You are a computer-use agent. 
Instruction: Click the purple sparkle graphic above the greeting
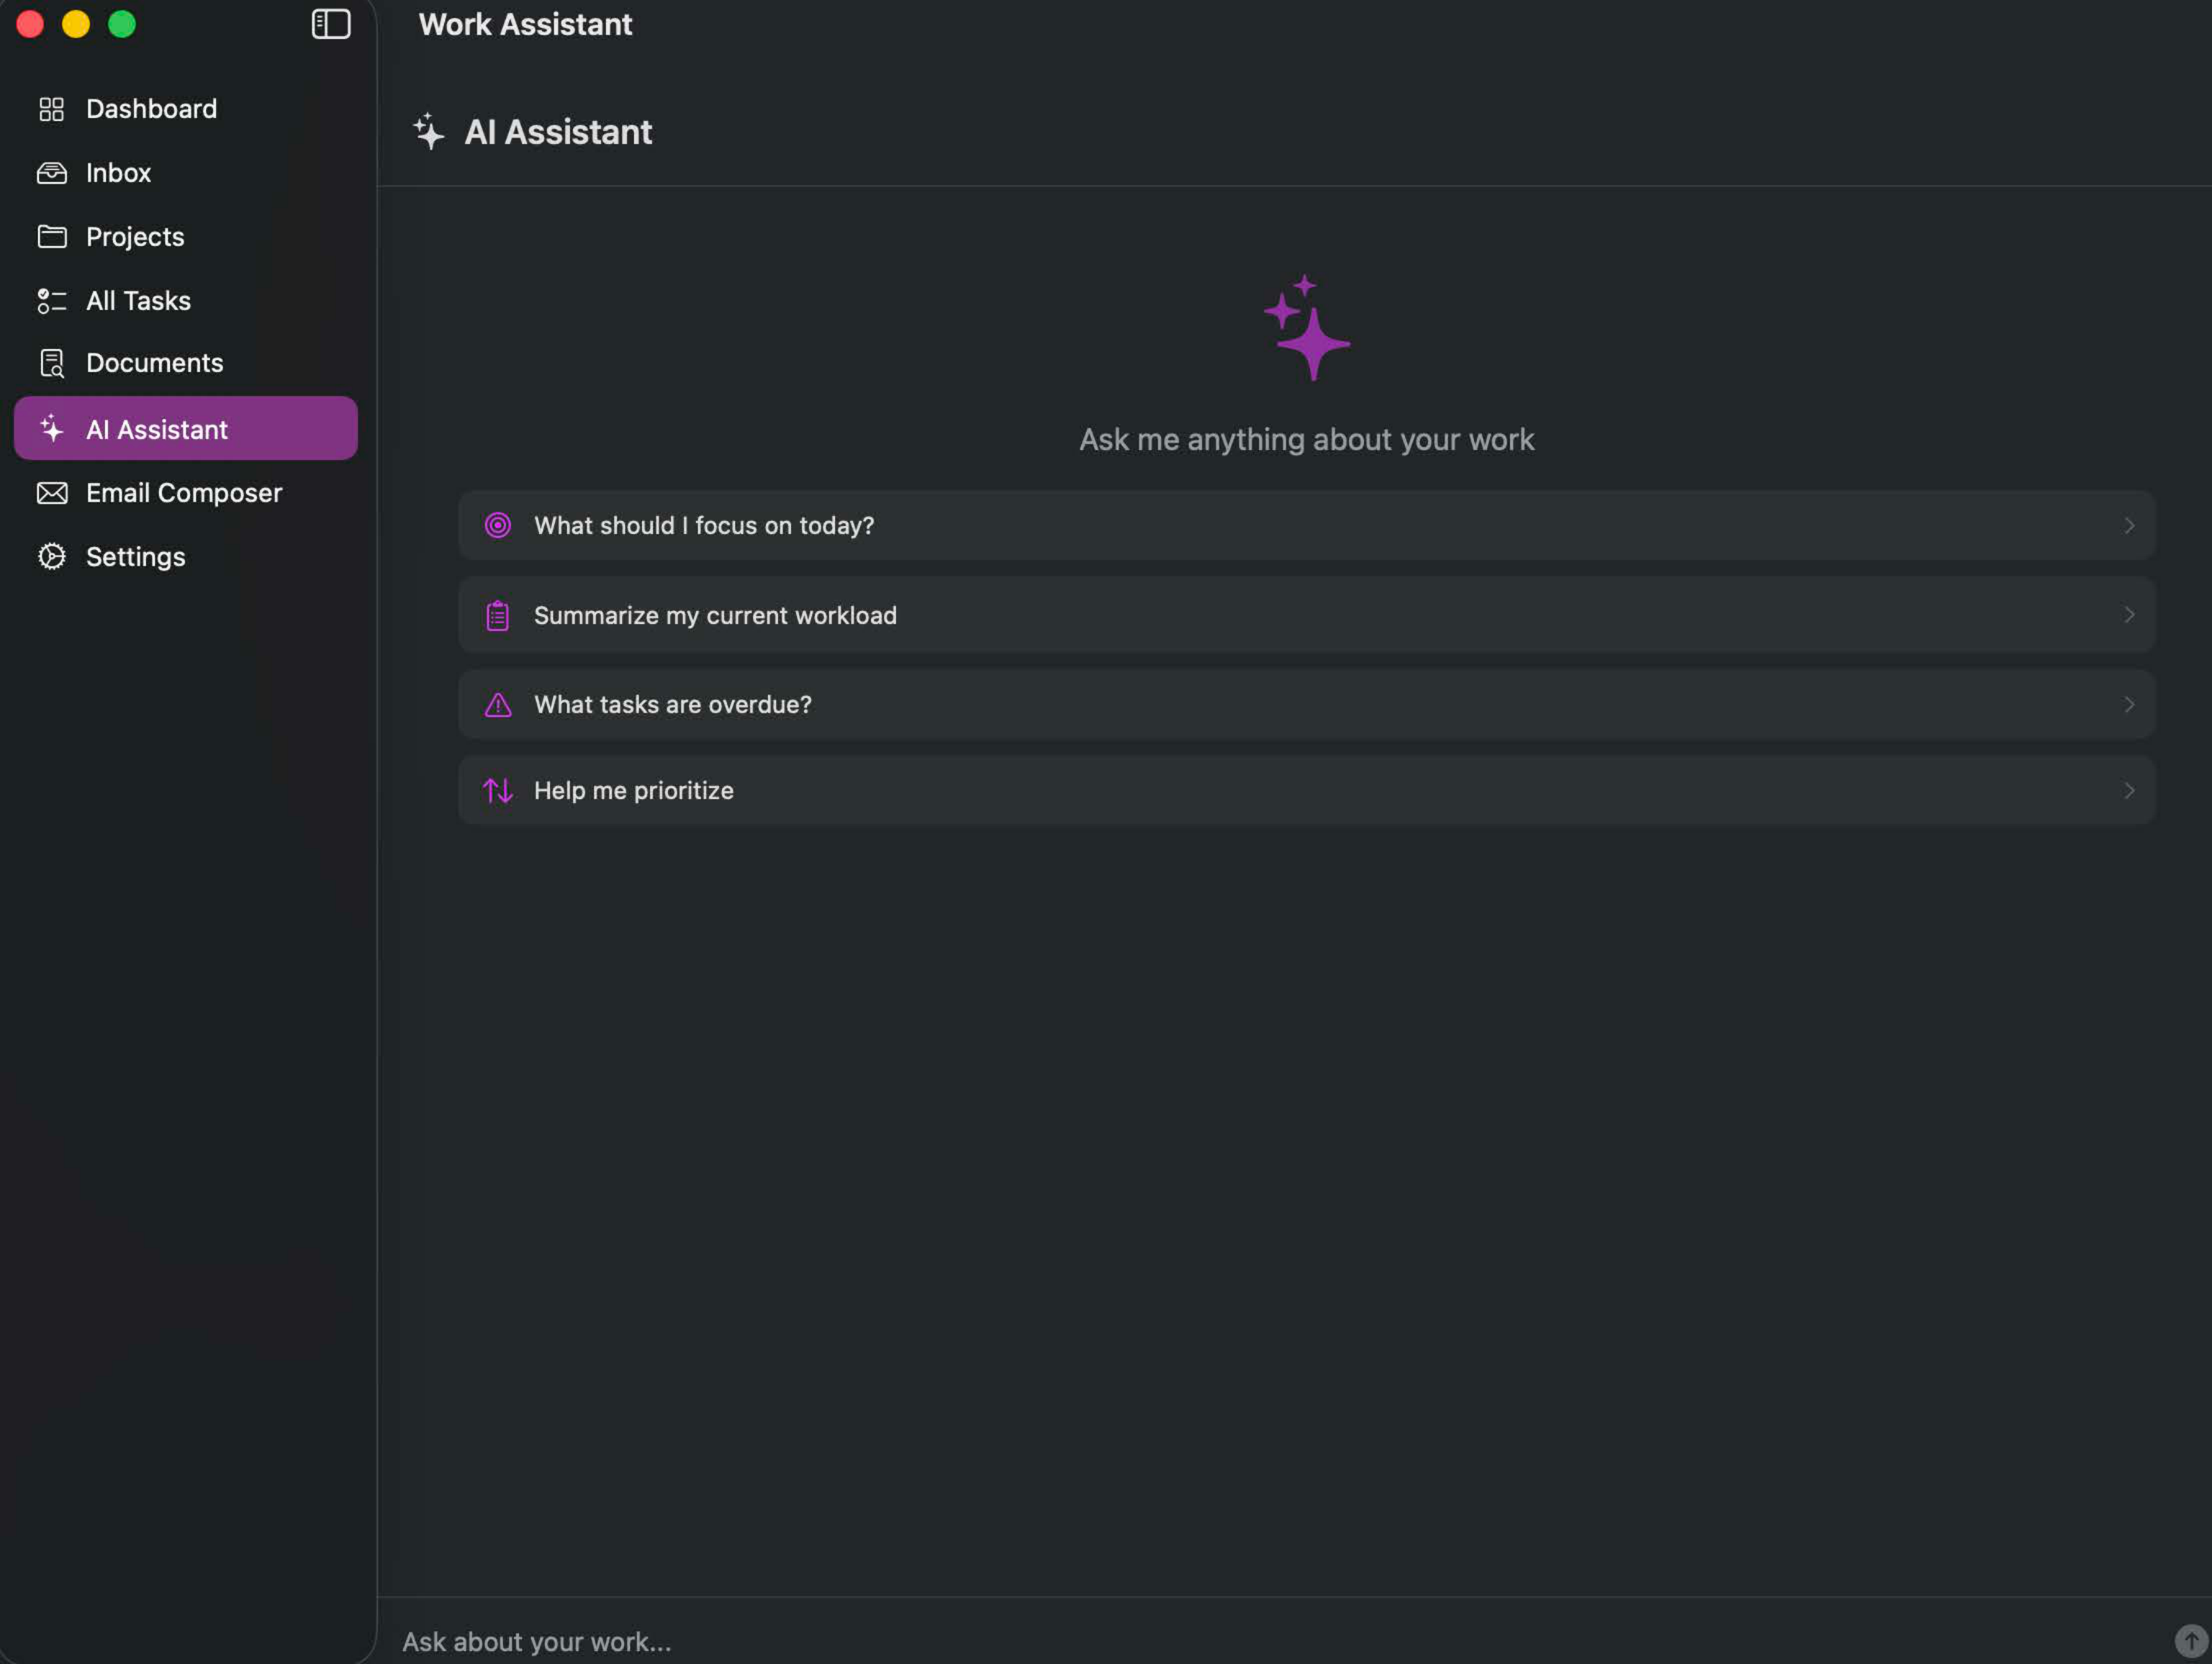[x=1307, y=328]
